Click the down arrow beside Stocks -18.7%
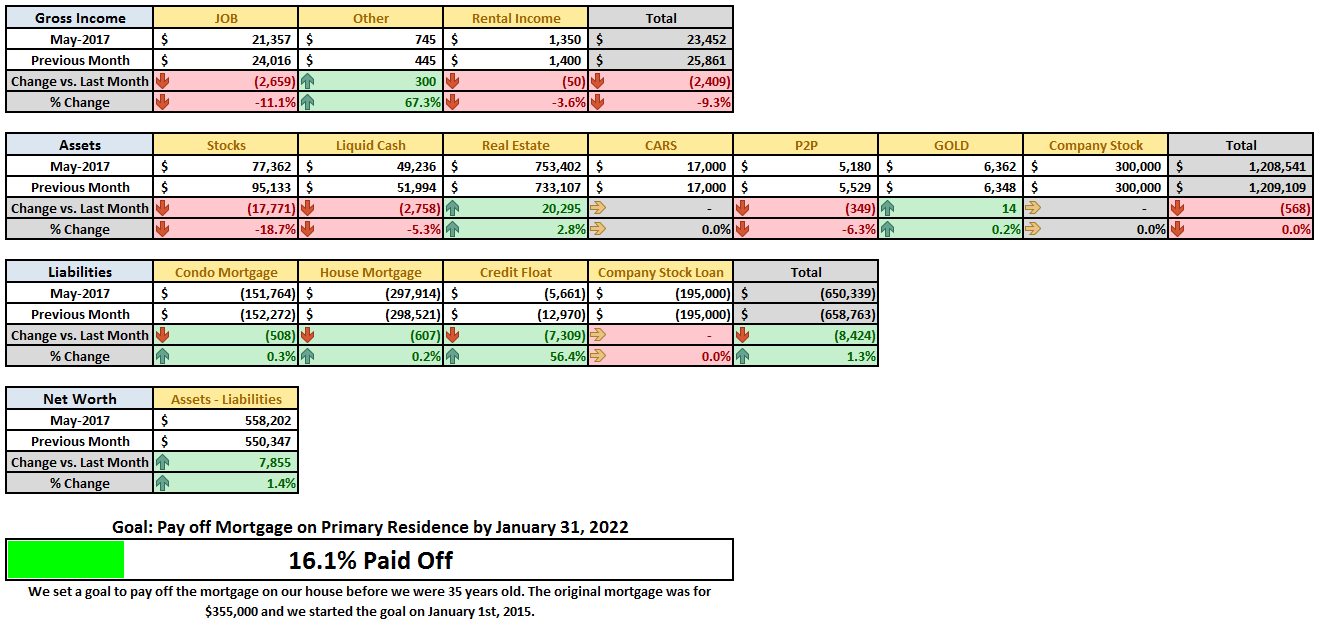Viewport: 1319px width, 633px height. pos(163,229)
